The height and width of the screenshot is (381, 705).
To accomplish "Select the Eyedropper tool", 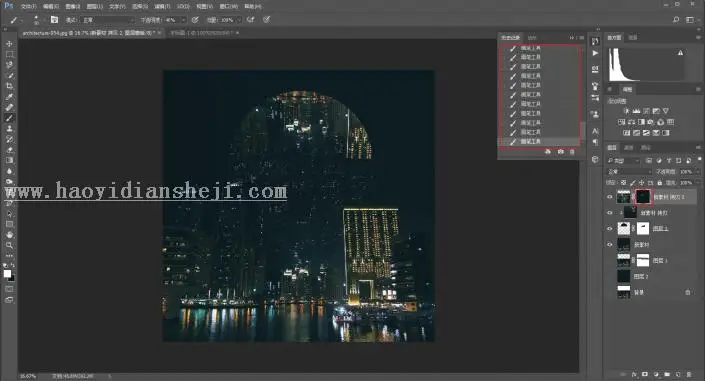I will coord(9,97).
